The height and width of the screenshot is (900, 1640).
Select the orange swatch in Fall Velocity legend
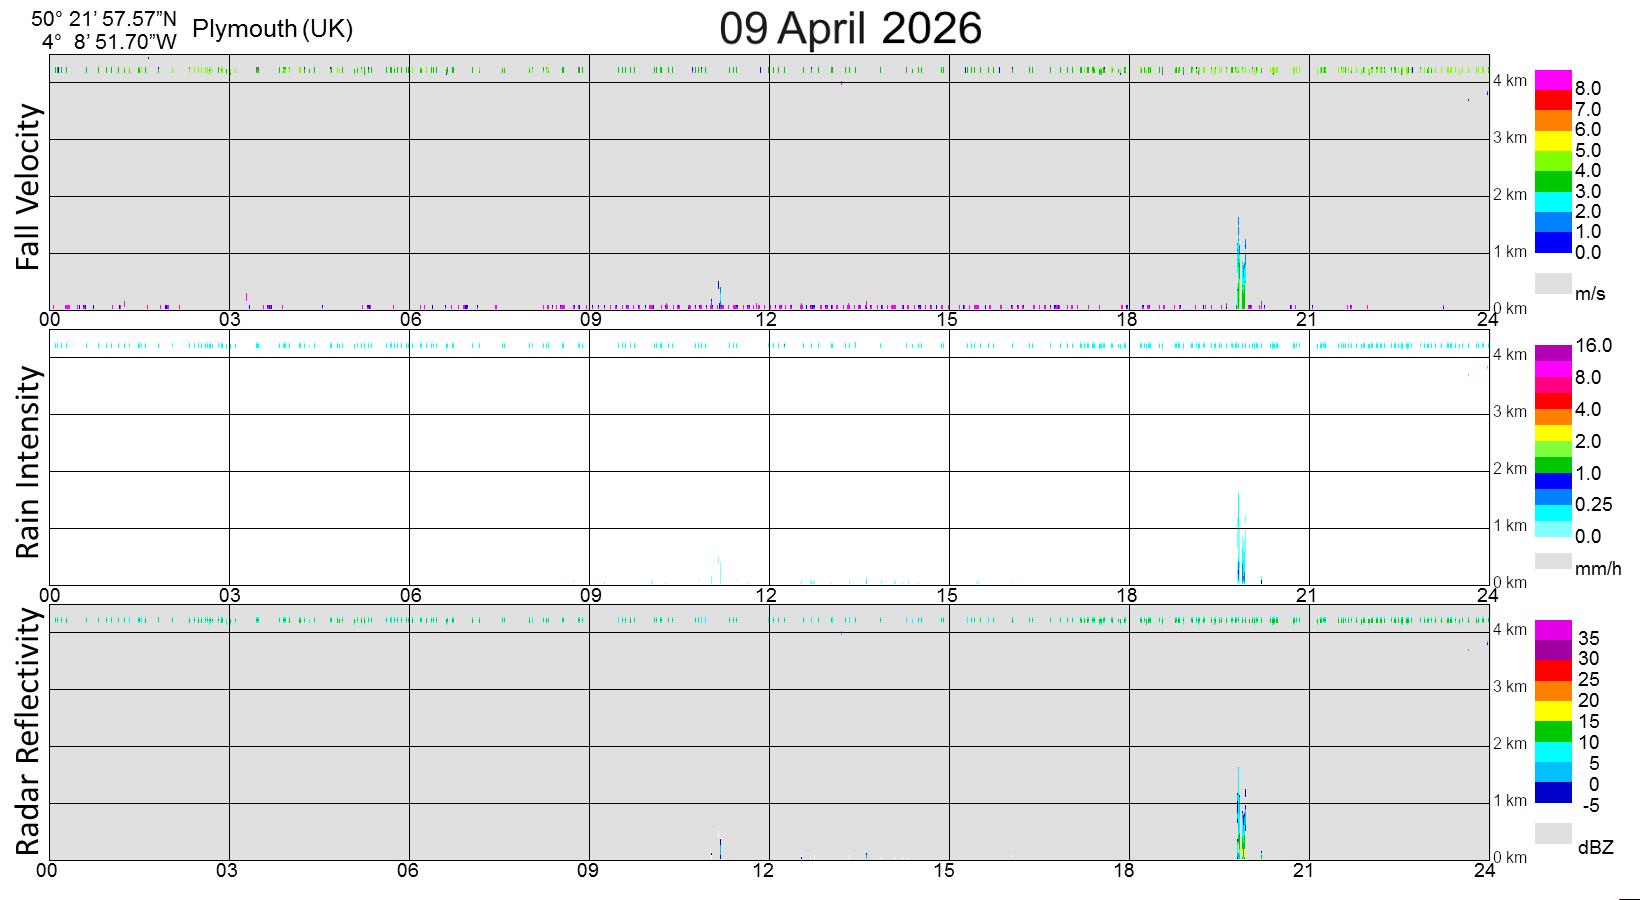(x=1553, y=120)
